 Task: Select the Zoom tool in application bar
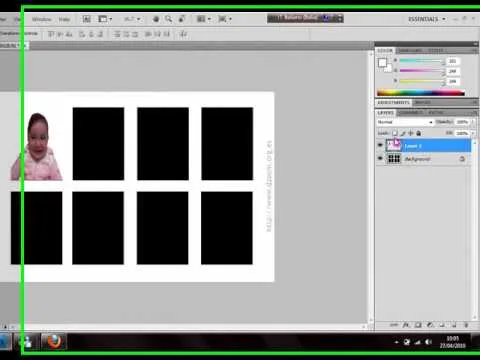tap(169, 19)
